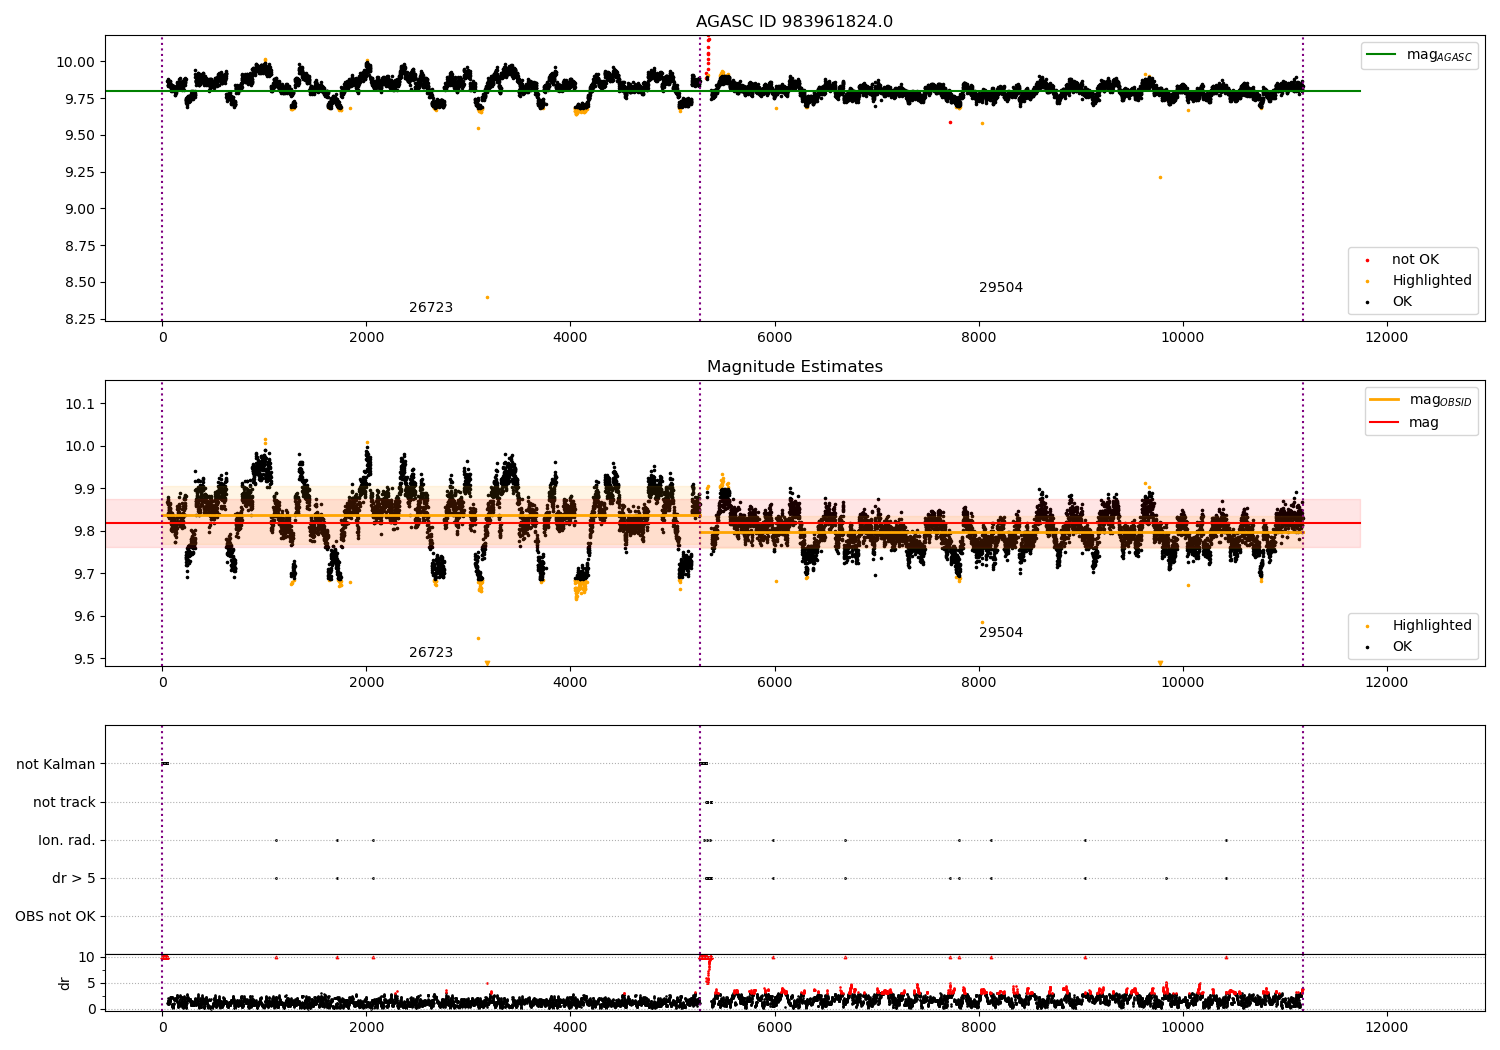This screenshot has width=1500, height=1050.
Task: Click 'Highlighted' in the top plot legend
Action: 1432,280
